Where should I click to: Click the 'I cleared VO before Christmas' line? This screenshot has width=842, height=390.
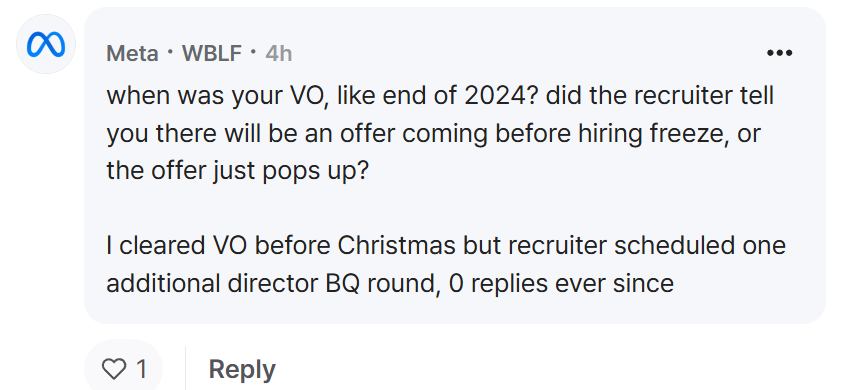point(446,245)
